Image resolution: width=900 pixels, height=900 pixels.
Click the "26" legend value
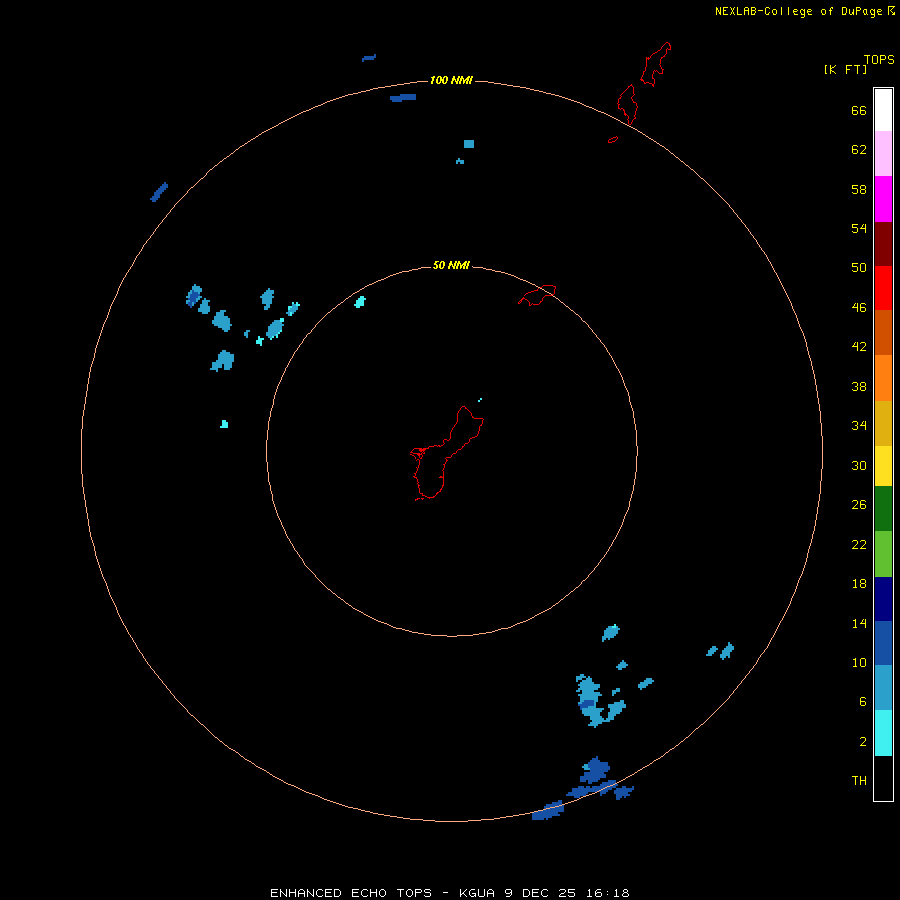point(859,505)
